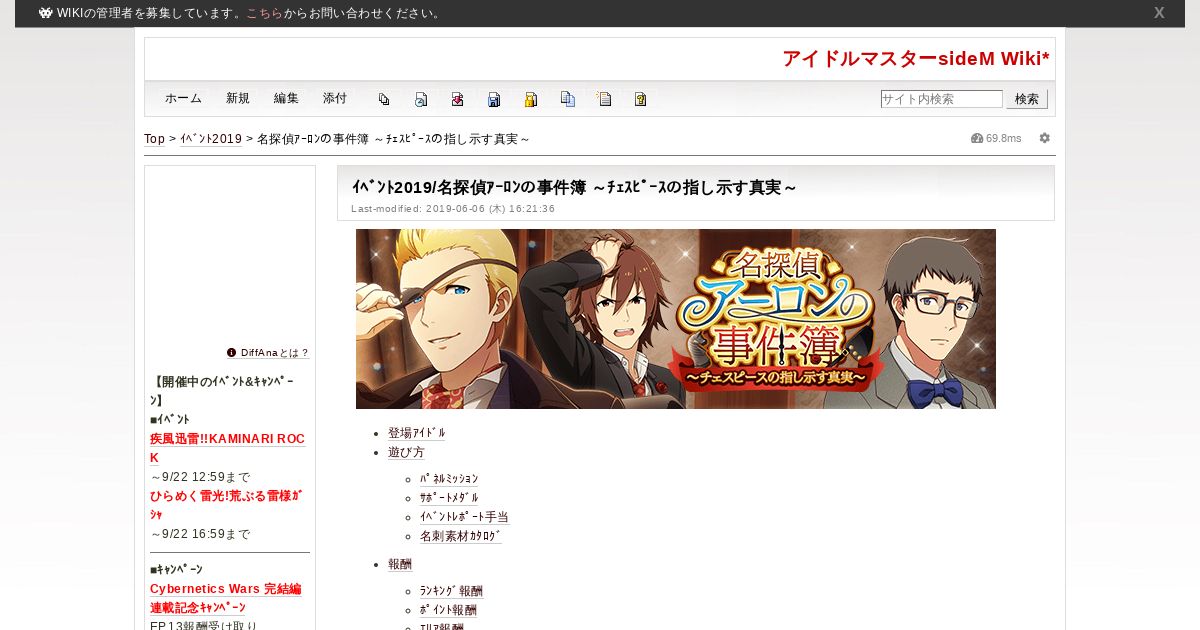1200x630 pixels.
Task: Click the red download arrow icon
Action: coord(457,99)
